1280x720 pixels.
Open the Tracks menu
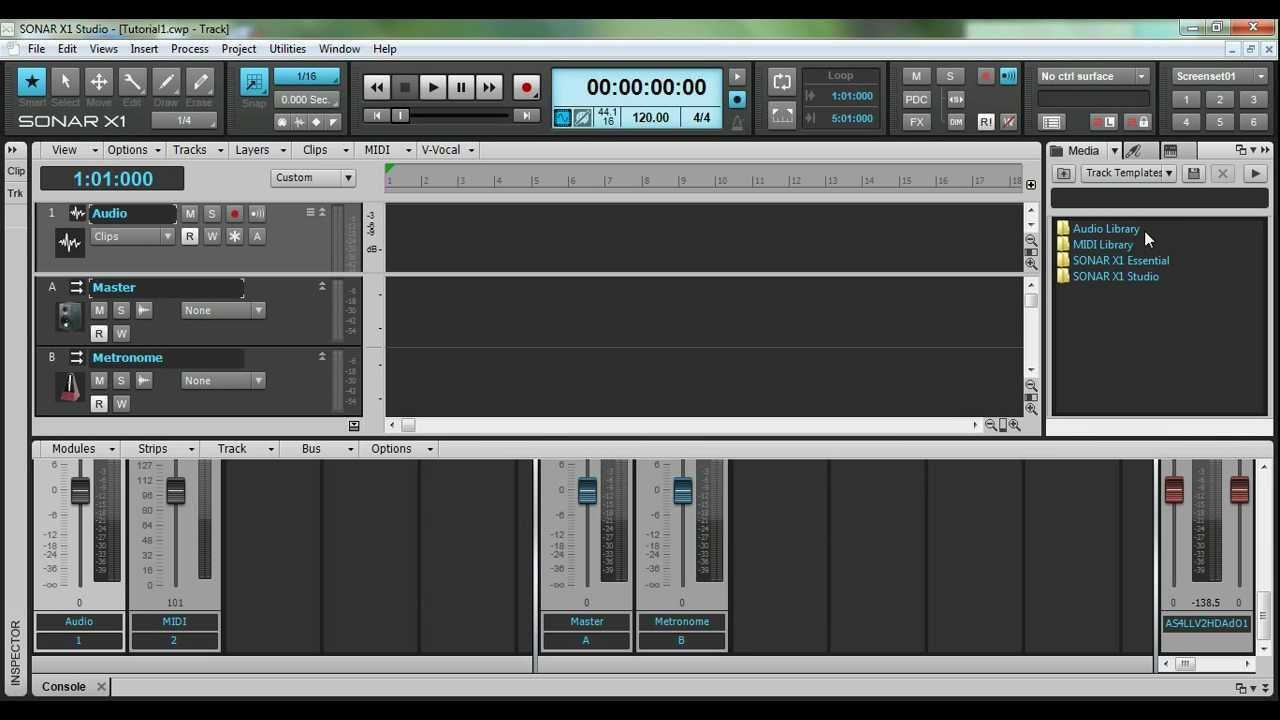pyautogui.click(x=196, y=150)
